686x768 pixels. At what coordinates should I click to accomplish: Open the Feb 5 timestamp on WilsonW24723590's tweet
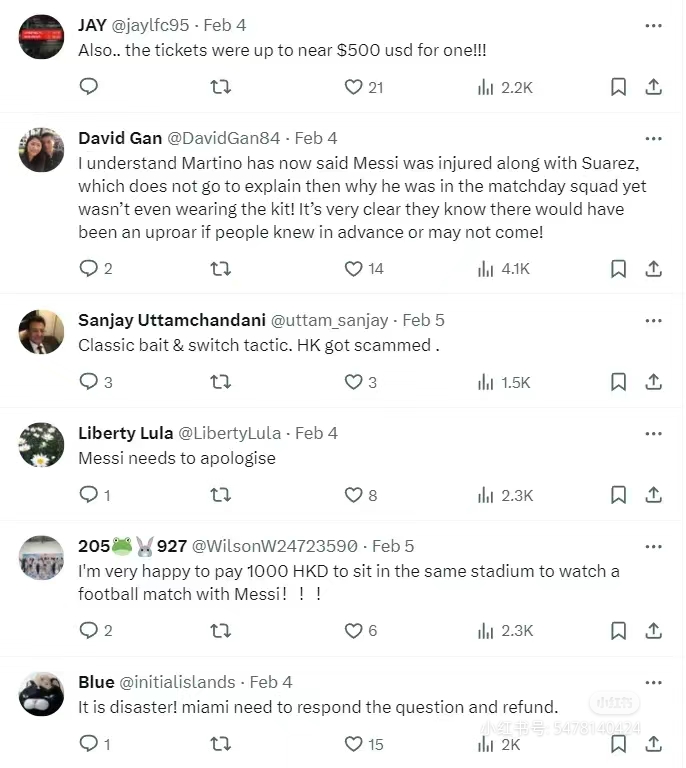coord(392,546)
